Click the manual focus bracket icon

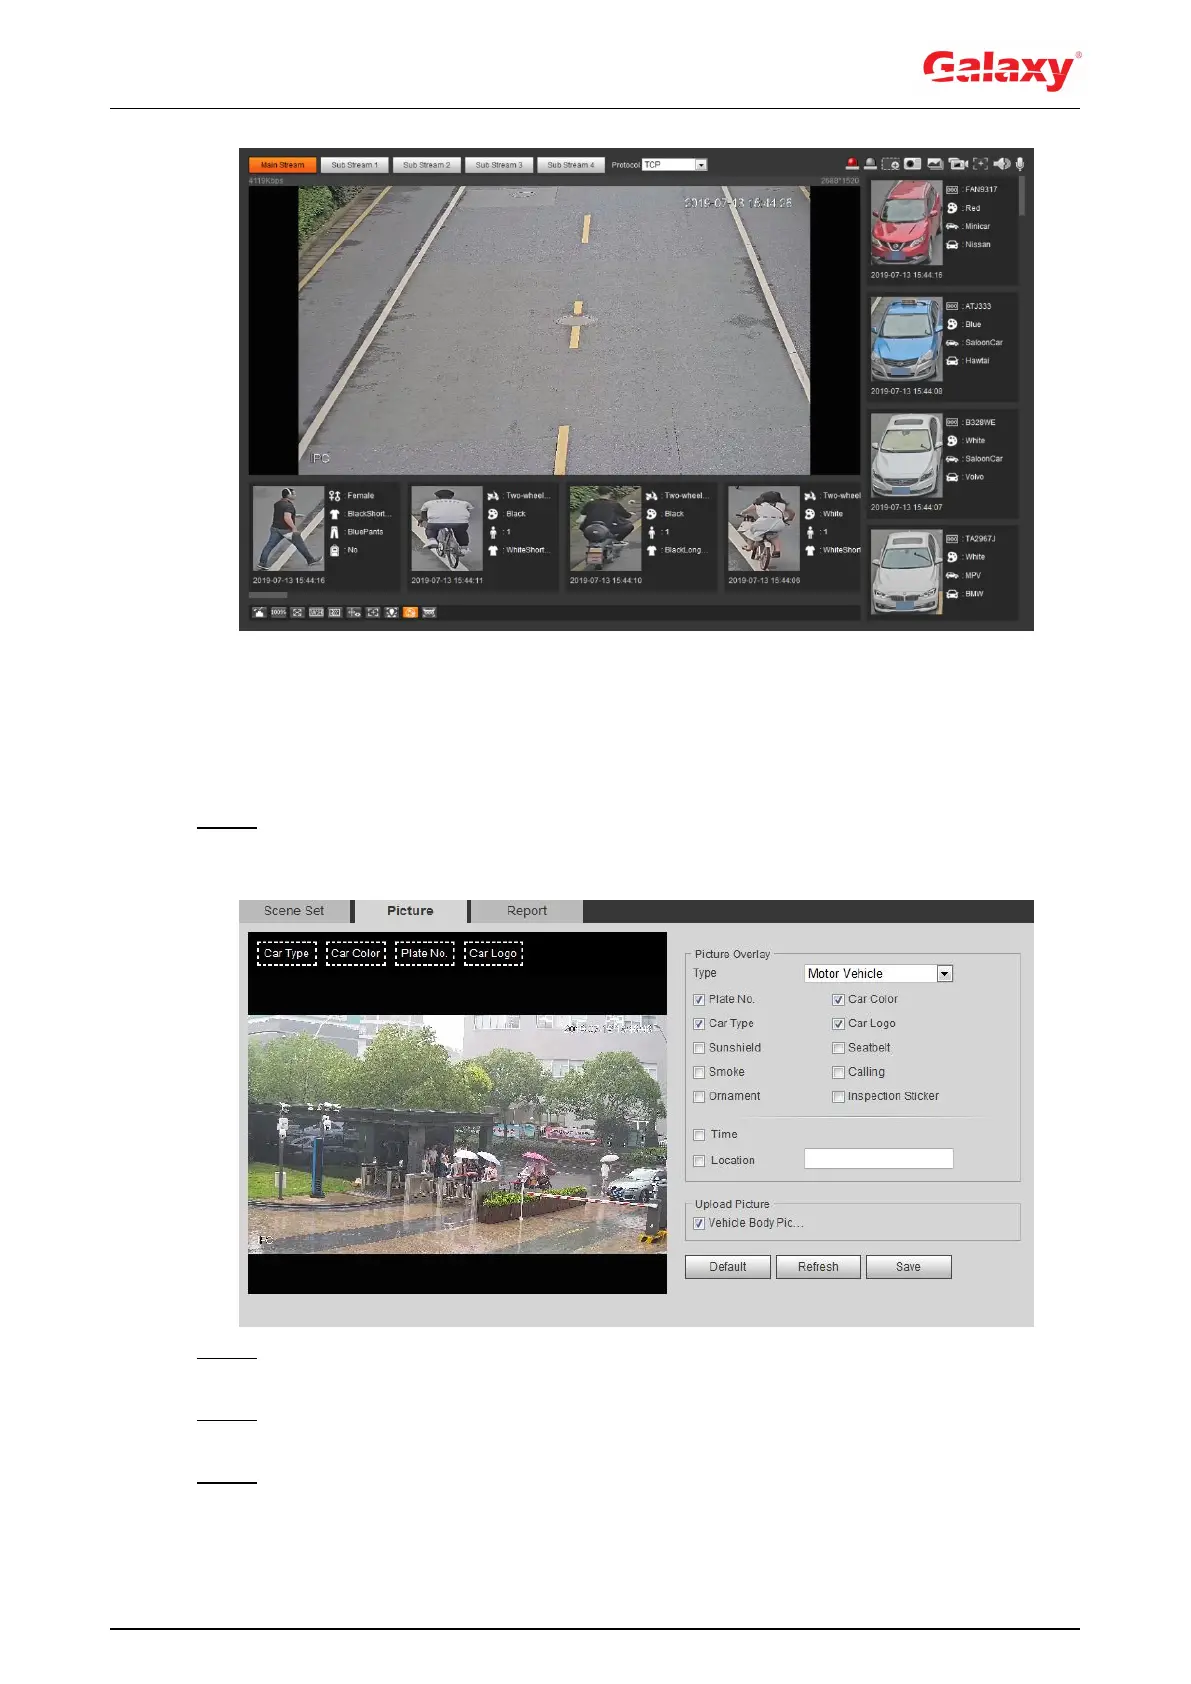[980, 163]
